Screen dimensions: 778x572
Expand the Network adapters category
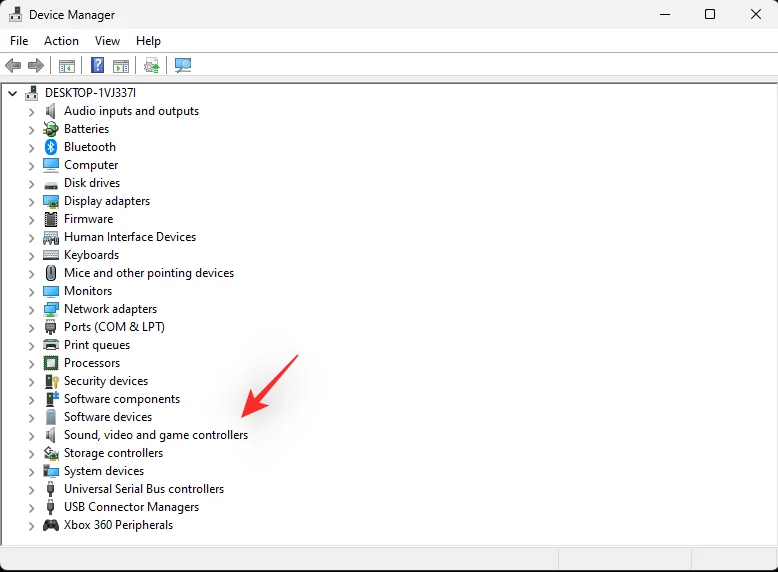[x=31, y=310]
